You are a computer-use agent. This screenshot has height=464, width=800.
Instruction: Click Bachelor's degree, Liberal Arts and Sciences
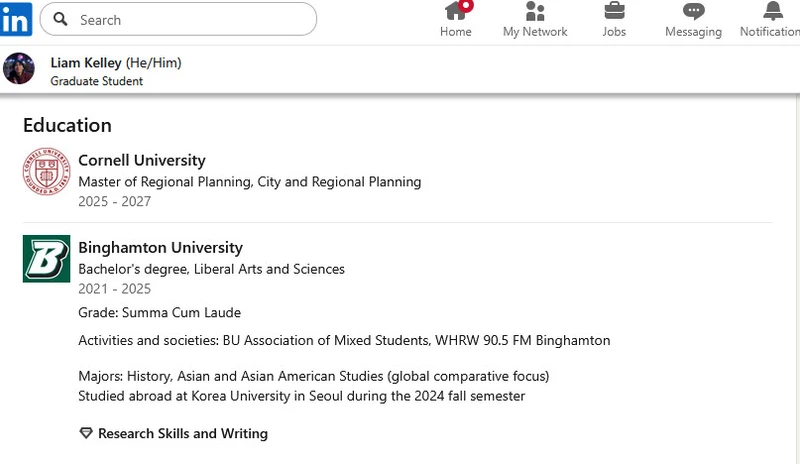[x=211, y=269]
